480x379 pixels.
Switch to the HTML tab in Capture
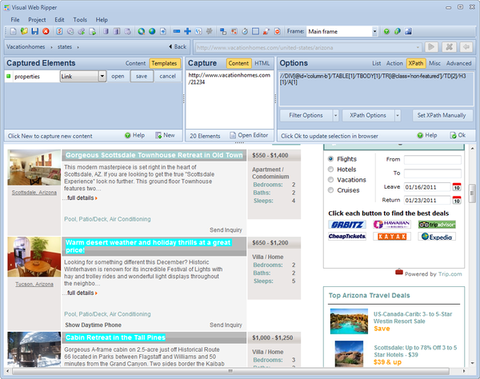tap(262, 63)
